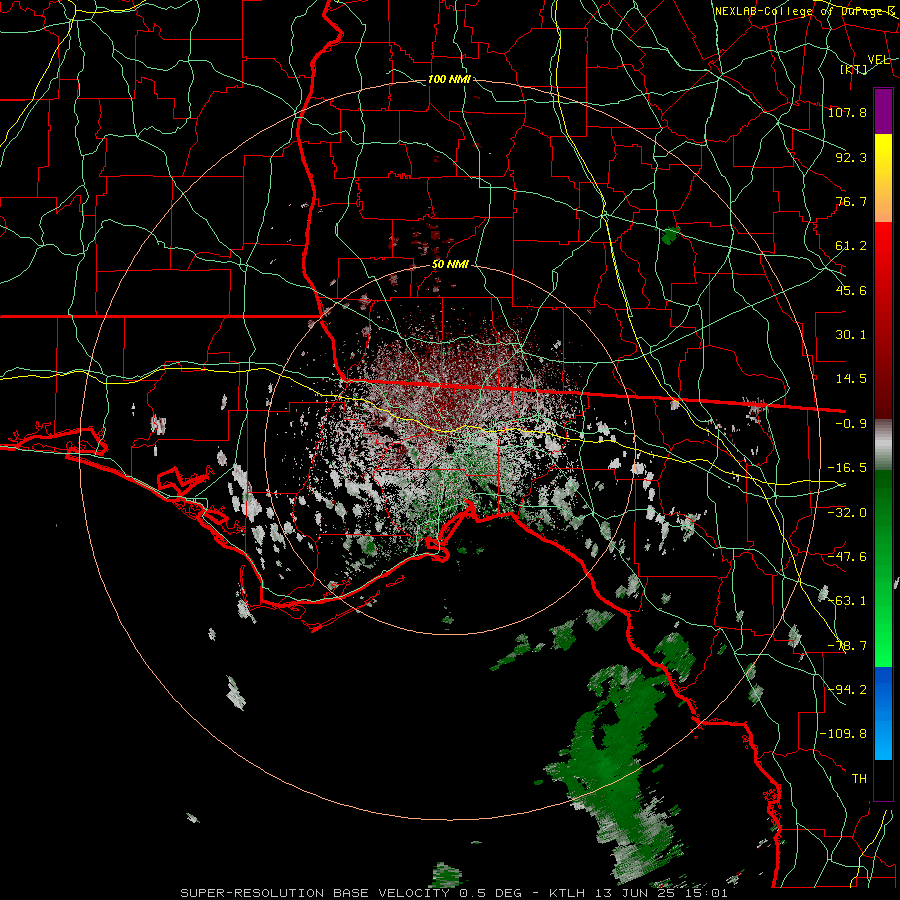Click the -32.0 value on the velocity scale
This screenshot has width=900, height=900.
847,512
